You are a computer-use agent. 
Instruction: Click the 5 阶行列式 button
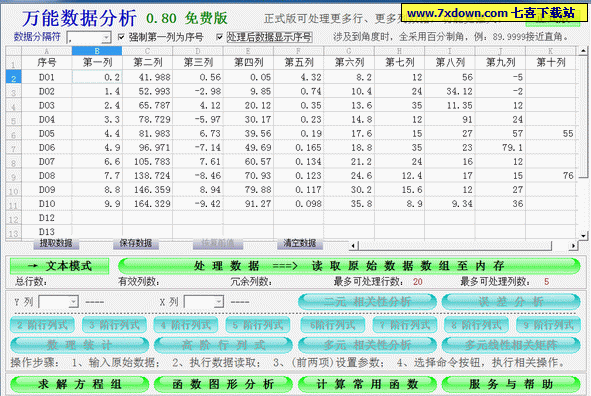258,325
